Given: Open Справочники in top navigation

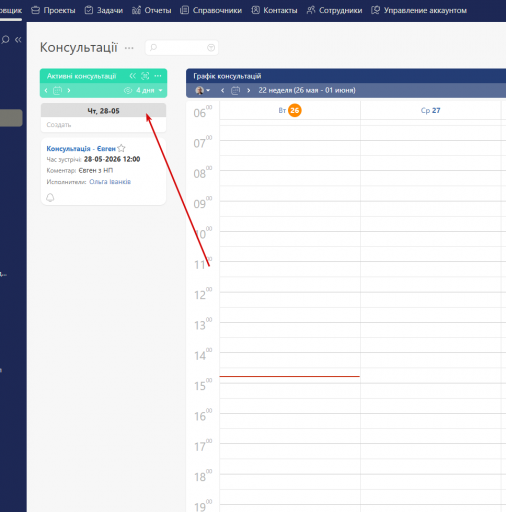Looking at the screenshot, I should 211,10.
